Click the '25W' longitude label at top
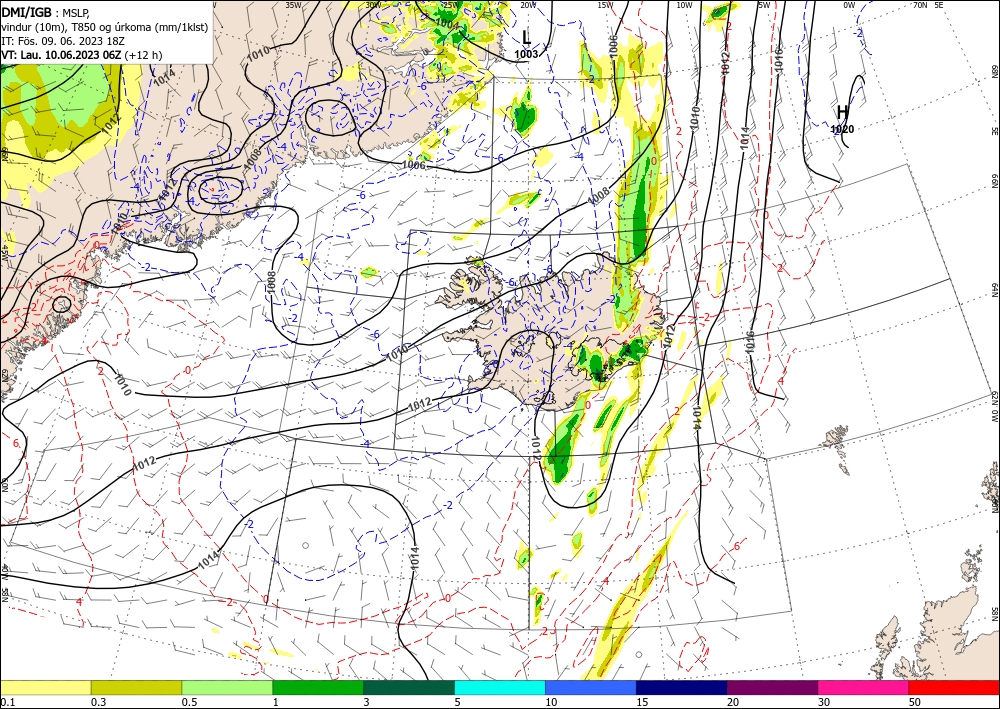Image resolution: width=1000 pixels, height=709 pixels. click(x=451, y=5)
